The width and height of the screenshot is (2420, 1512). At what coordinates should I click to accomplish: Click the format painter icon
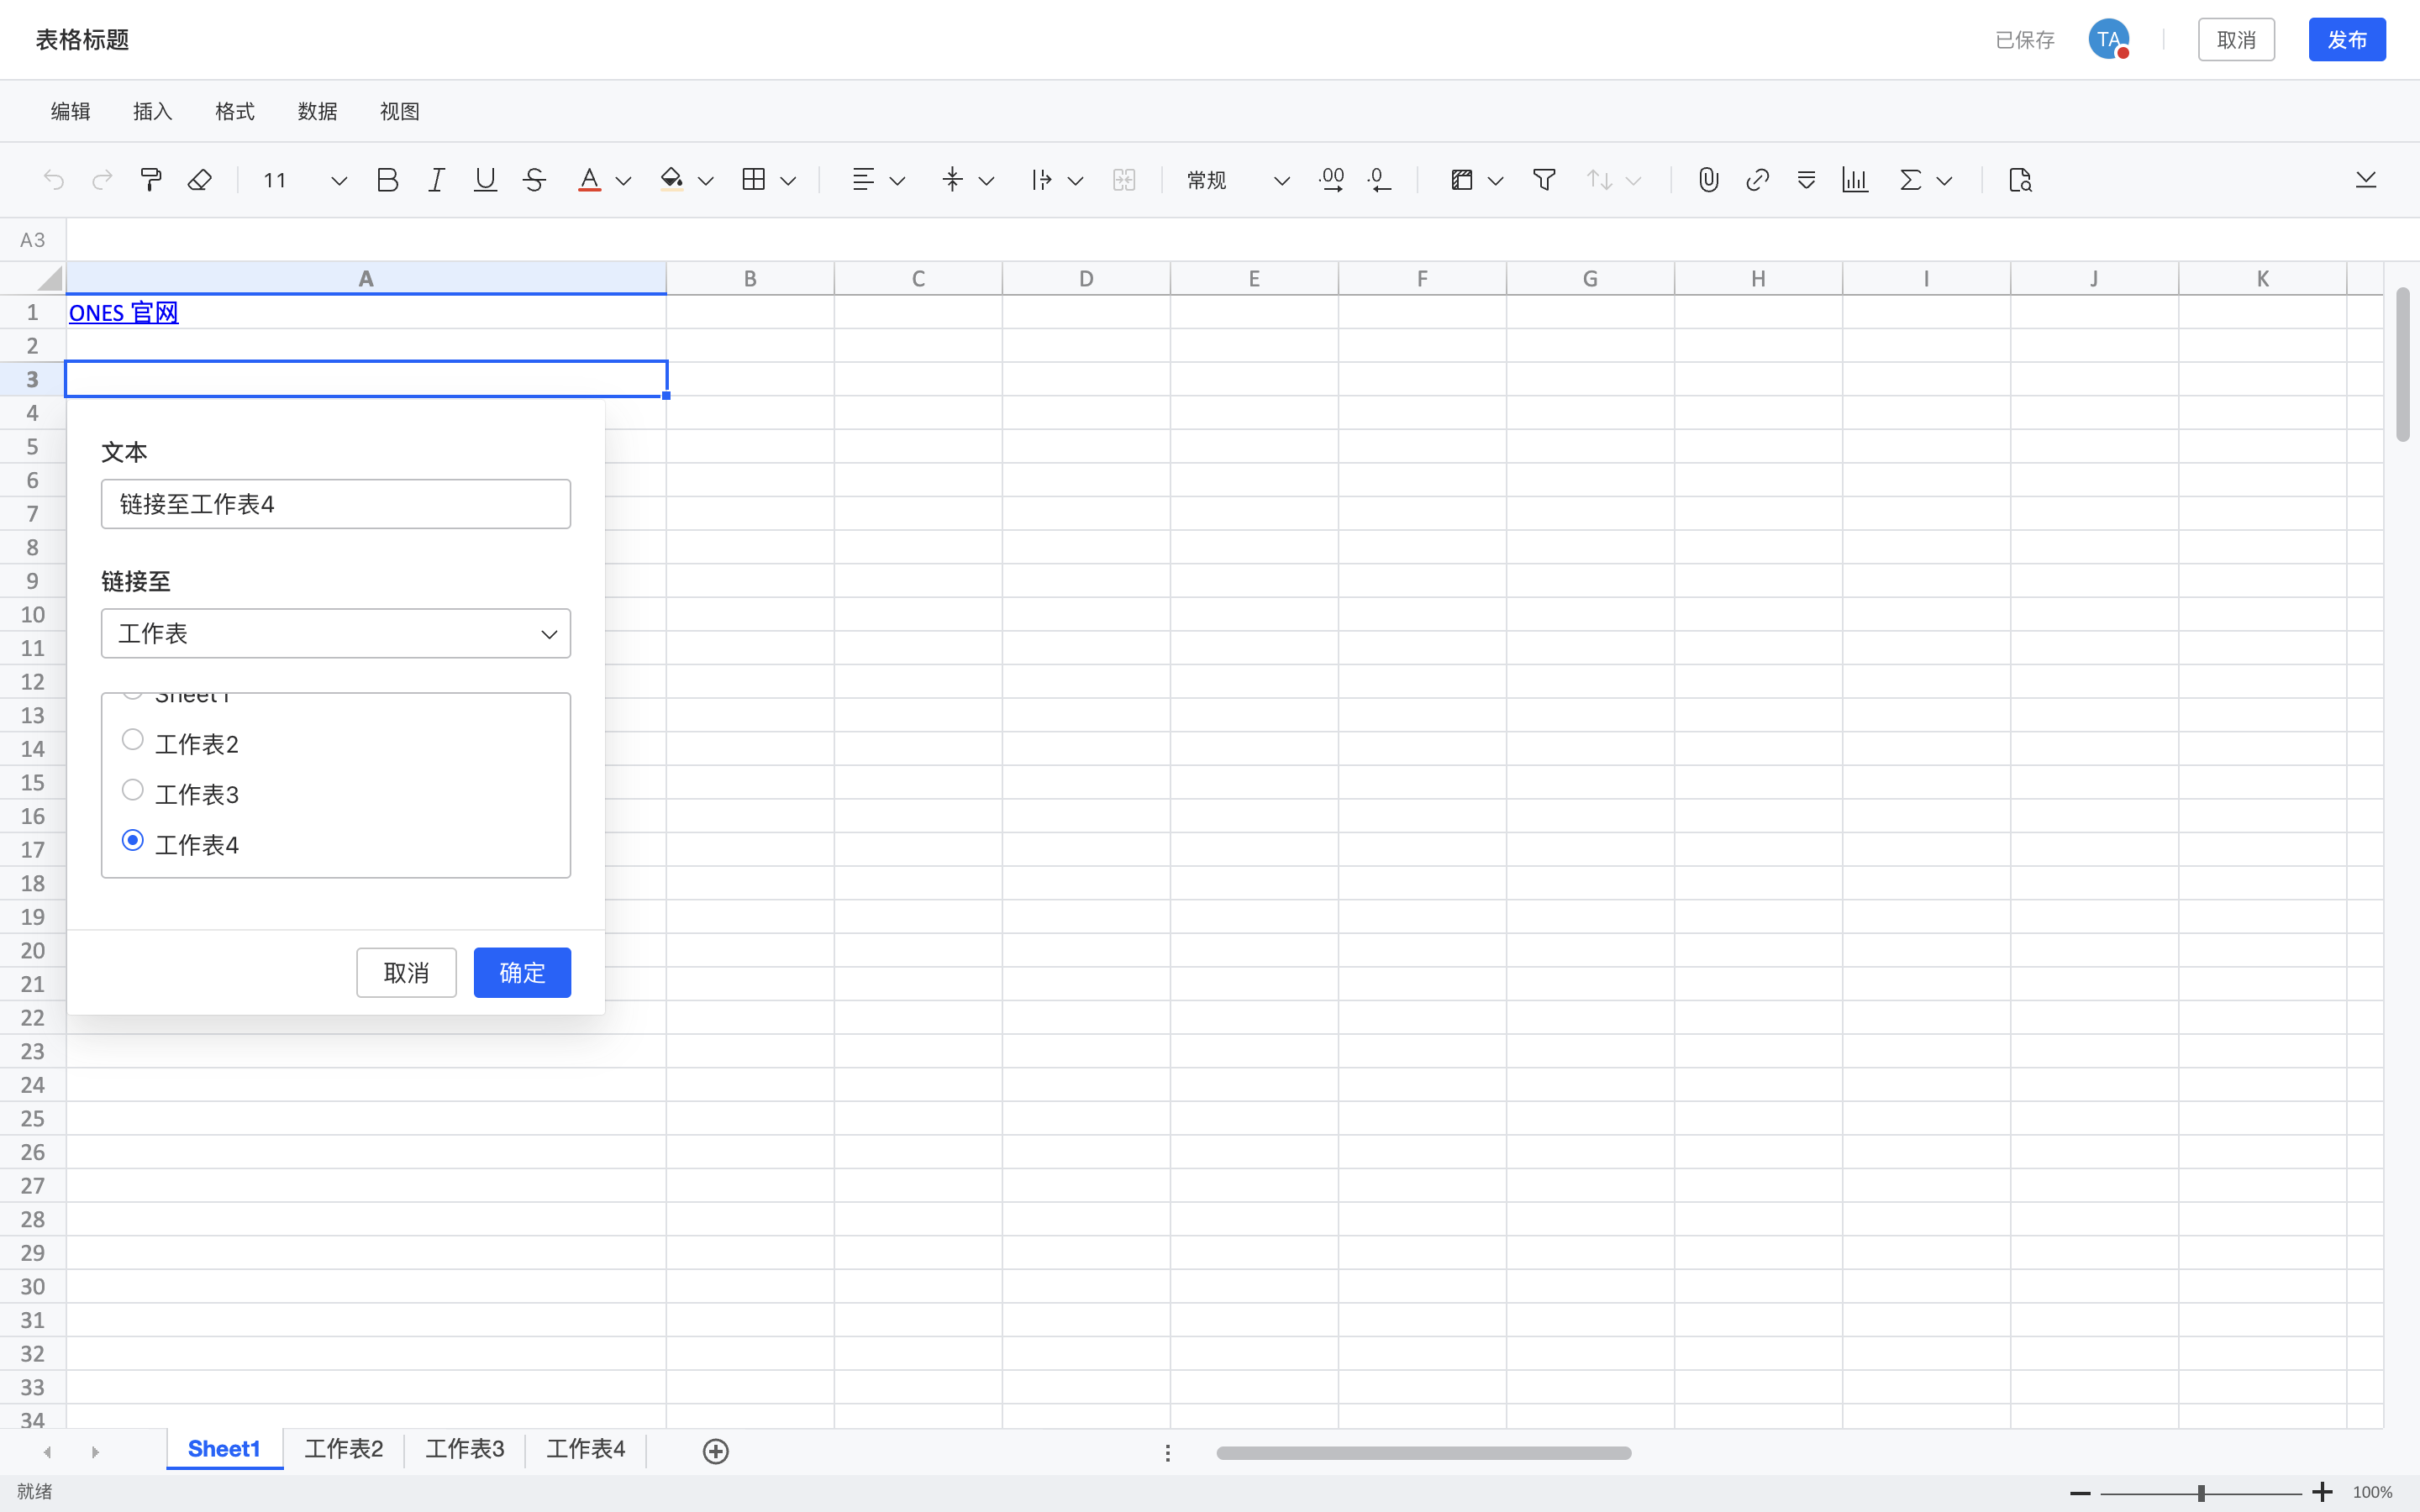click(151, 180)
